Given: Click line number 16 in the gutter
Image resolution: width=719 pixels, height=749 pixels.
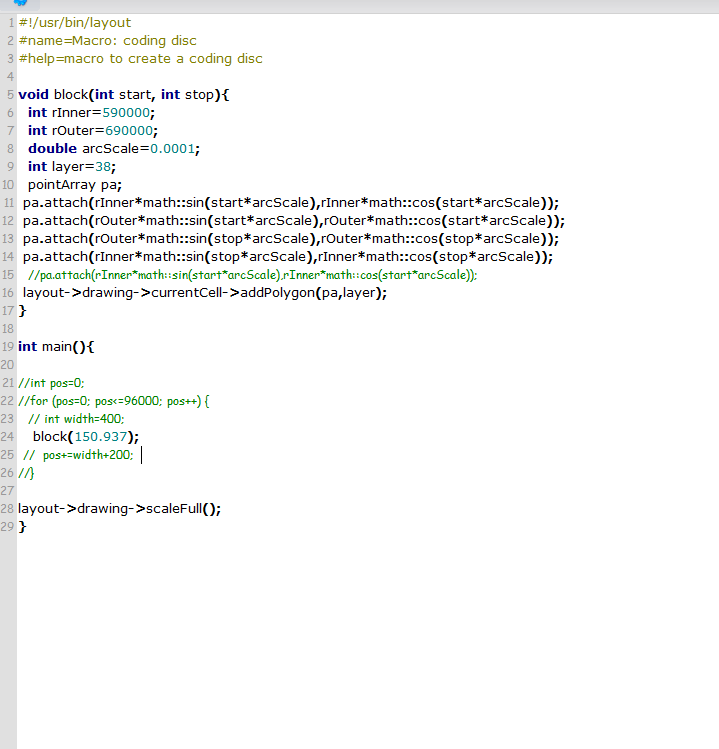Looking at the screenshot, I should (8, 293).
